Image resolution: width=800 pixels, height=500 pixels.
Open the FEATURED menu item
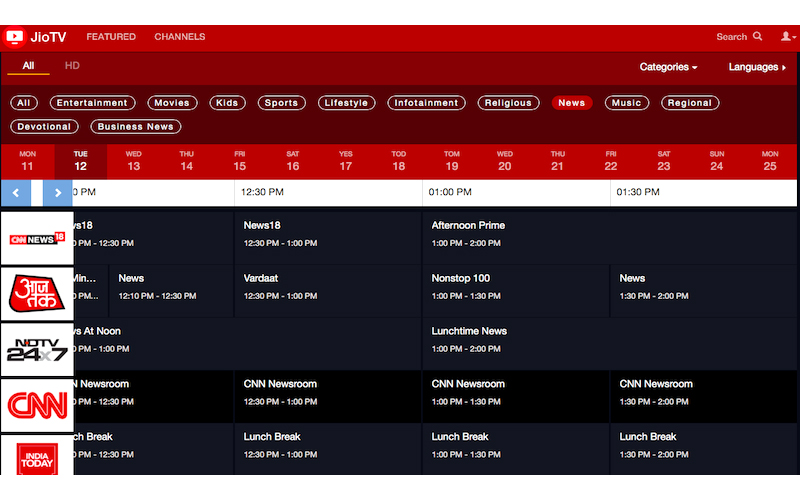(x=111, y=37)
